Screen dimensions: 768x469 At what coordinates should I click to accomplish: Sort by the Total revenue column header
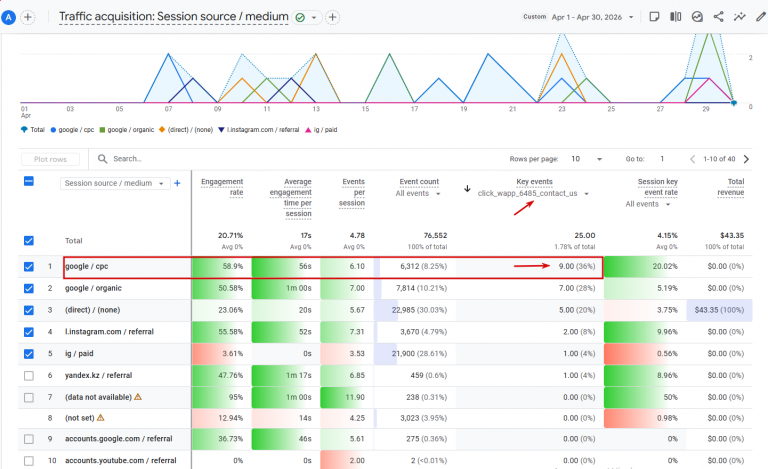pyautogui.click(x=731, y=187)
